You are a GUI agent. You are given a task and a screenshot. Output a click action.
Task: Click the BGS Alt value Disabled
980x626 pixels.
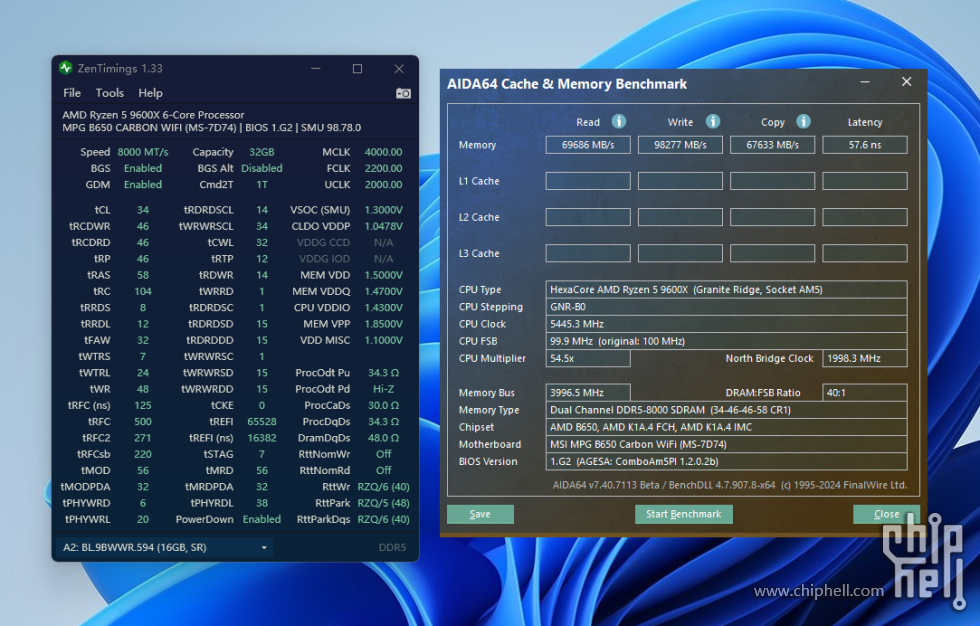point(262,168)
